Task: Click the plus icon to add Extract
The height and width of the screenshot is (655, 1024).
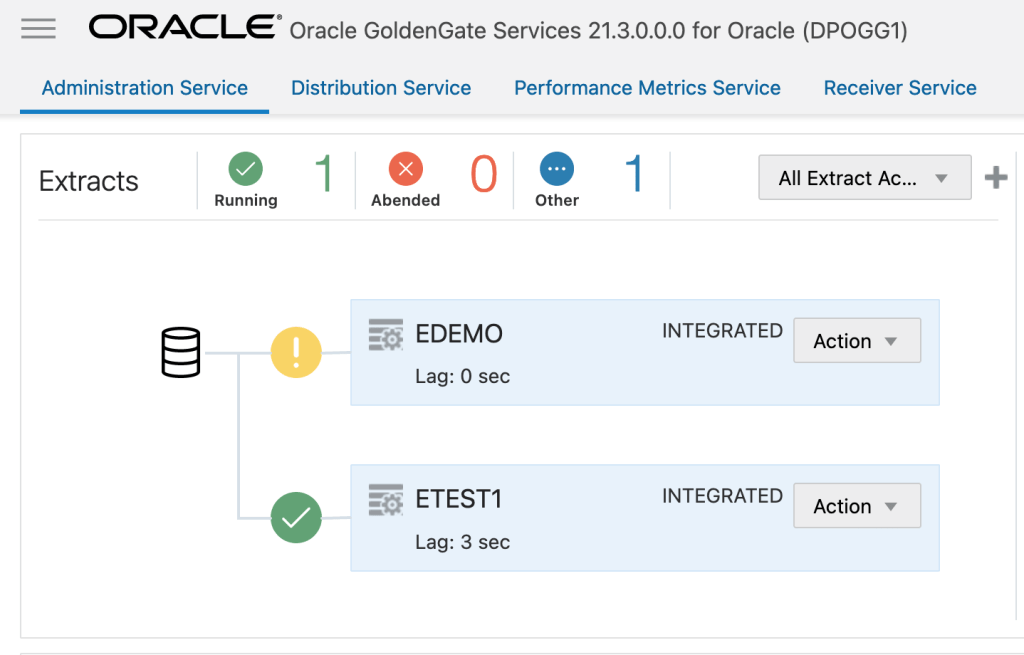Action: pos(995,178)
